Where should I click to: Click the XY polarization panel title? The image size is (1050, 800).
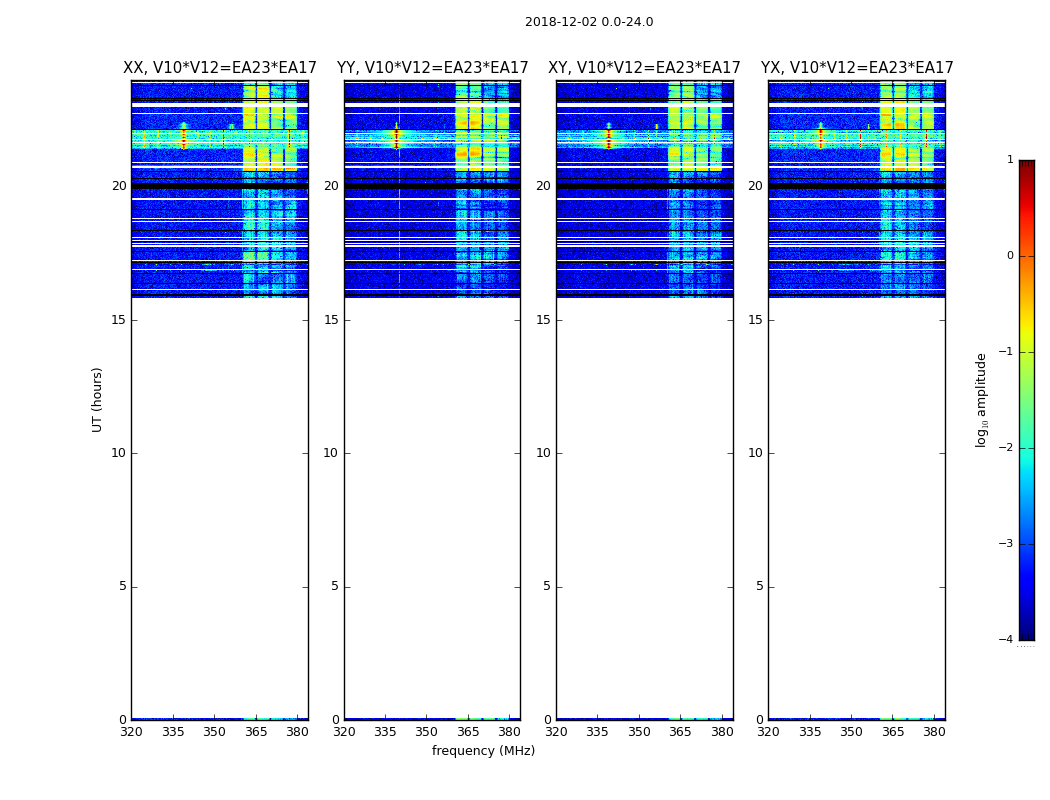pyautogui.click(x=644, y=68)
